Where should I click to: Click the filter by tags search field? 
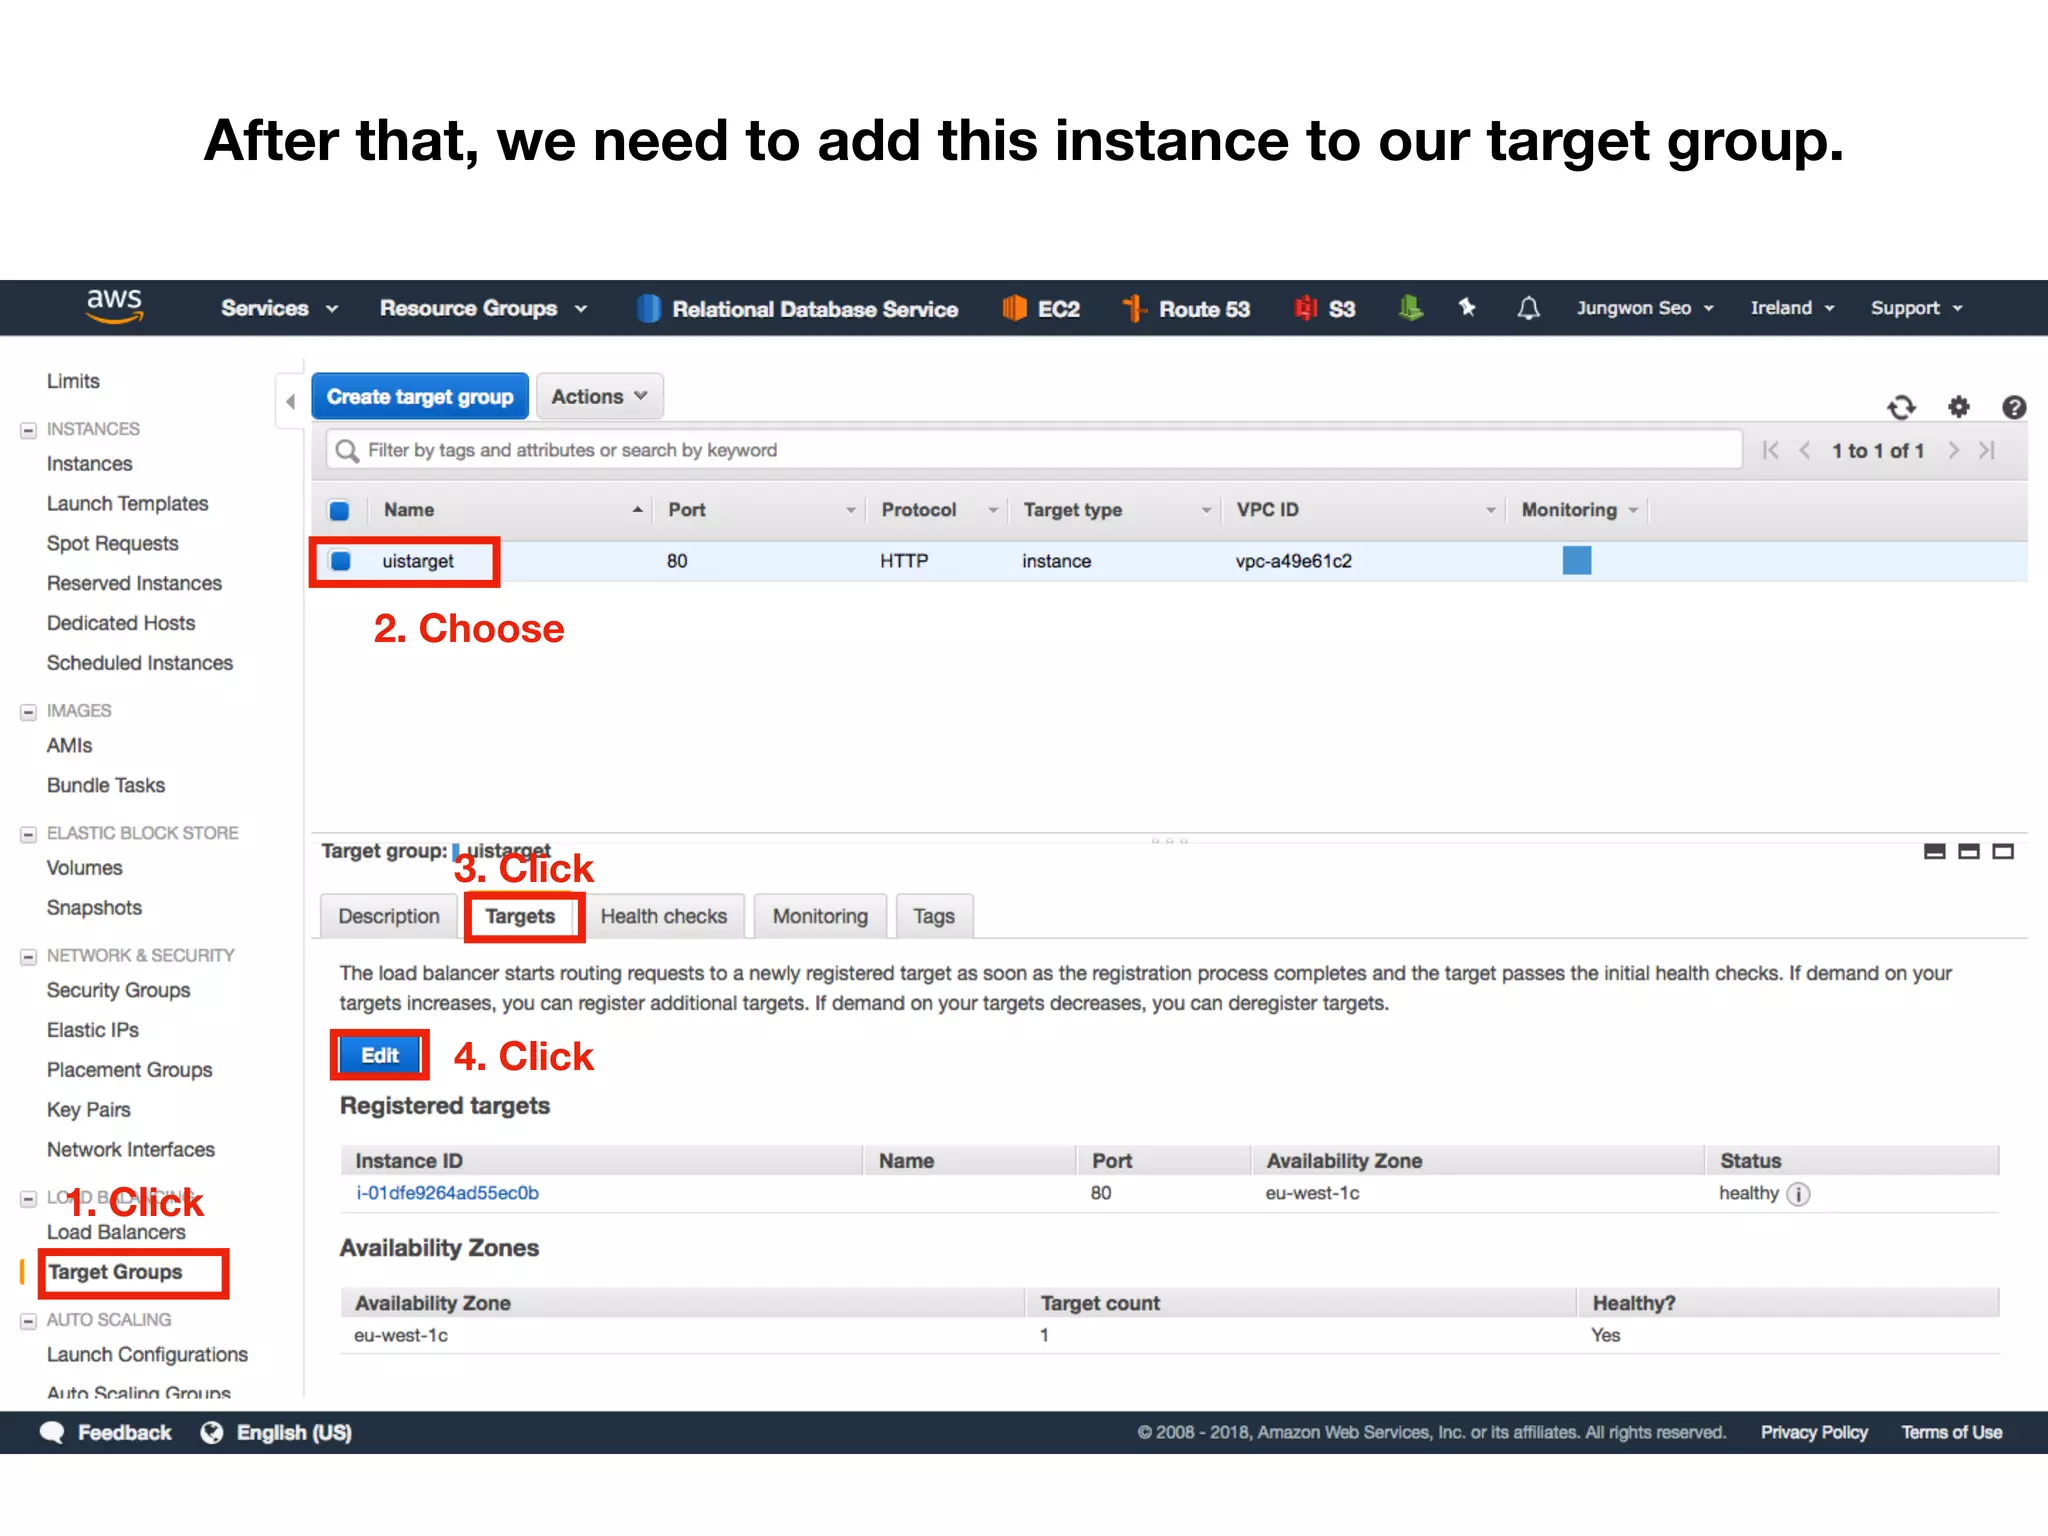click(1034, 451)
